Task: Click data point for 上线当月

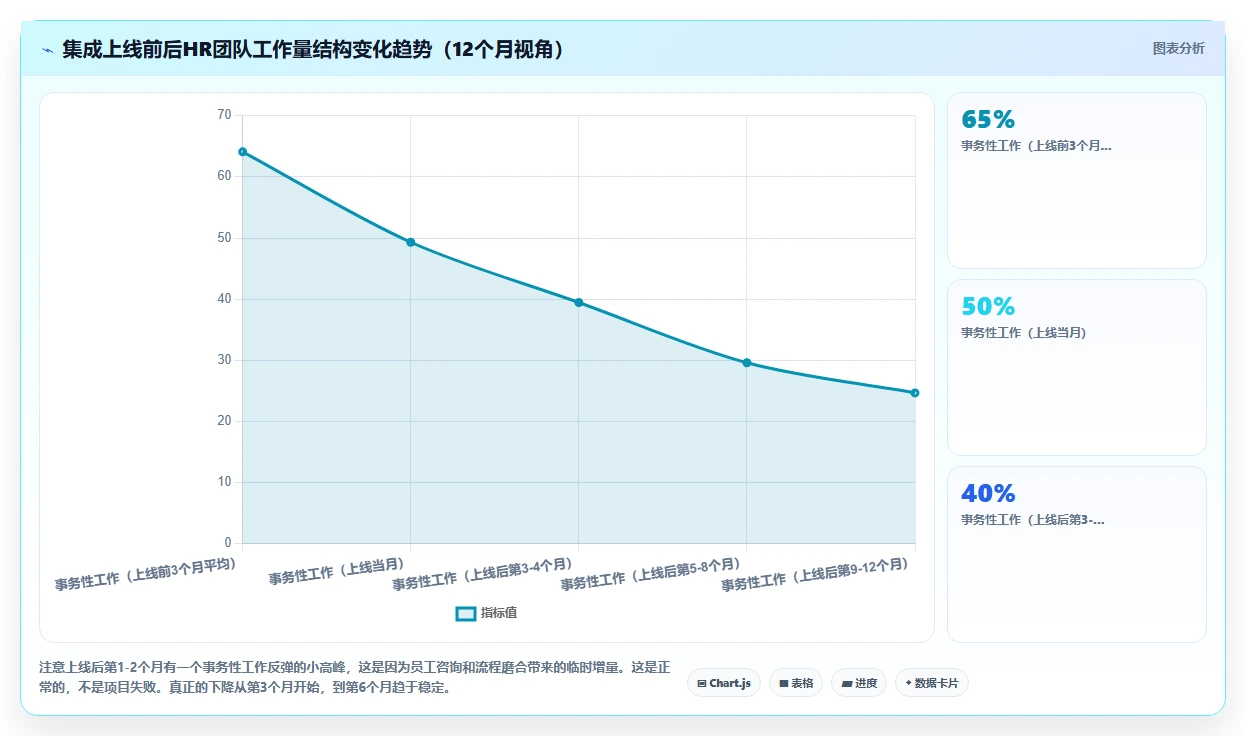Action: point(410,242)
